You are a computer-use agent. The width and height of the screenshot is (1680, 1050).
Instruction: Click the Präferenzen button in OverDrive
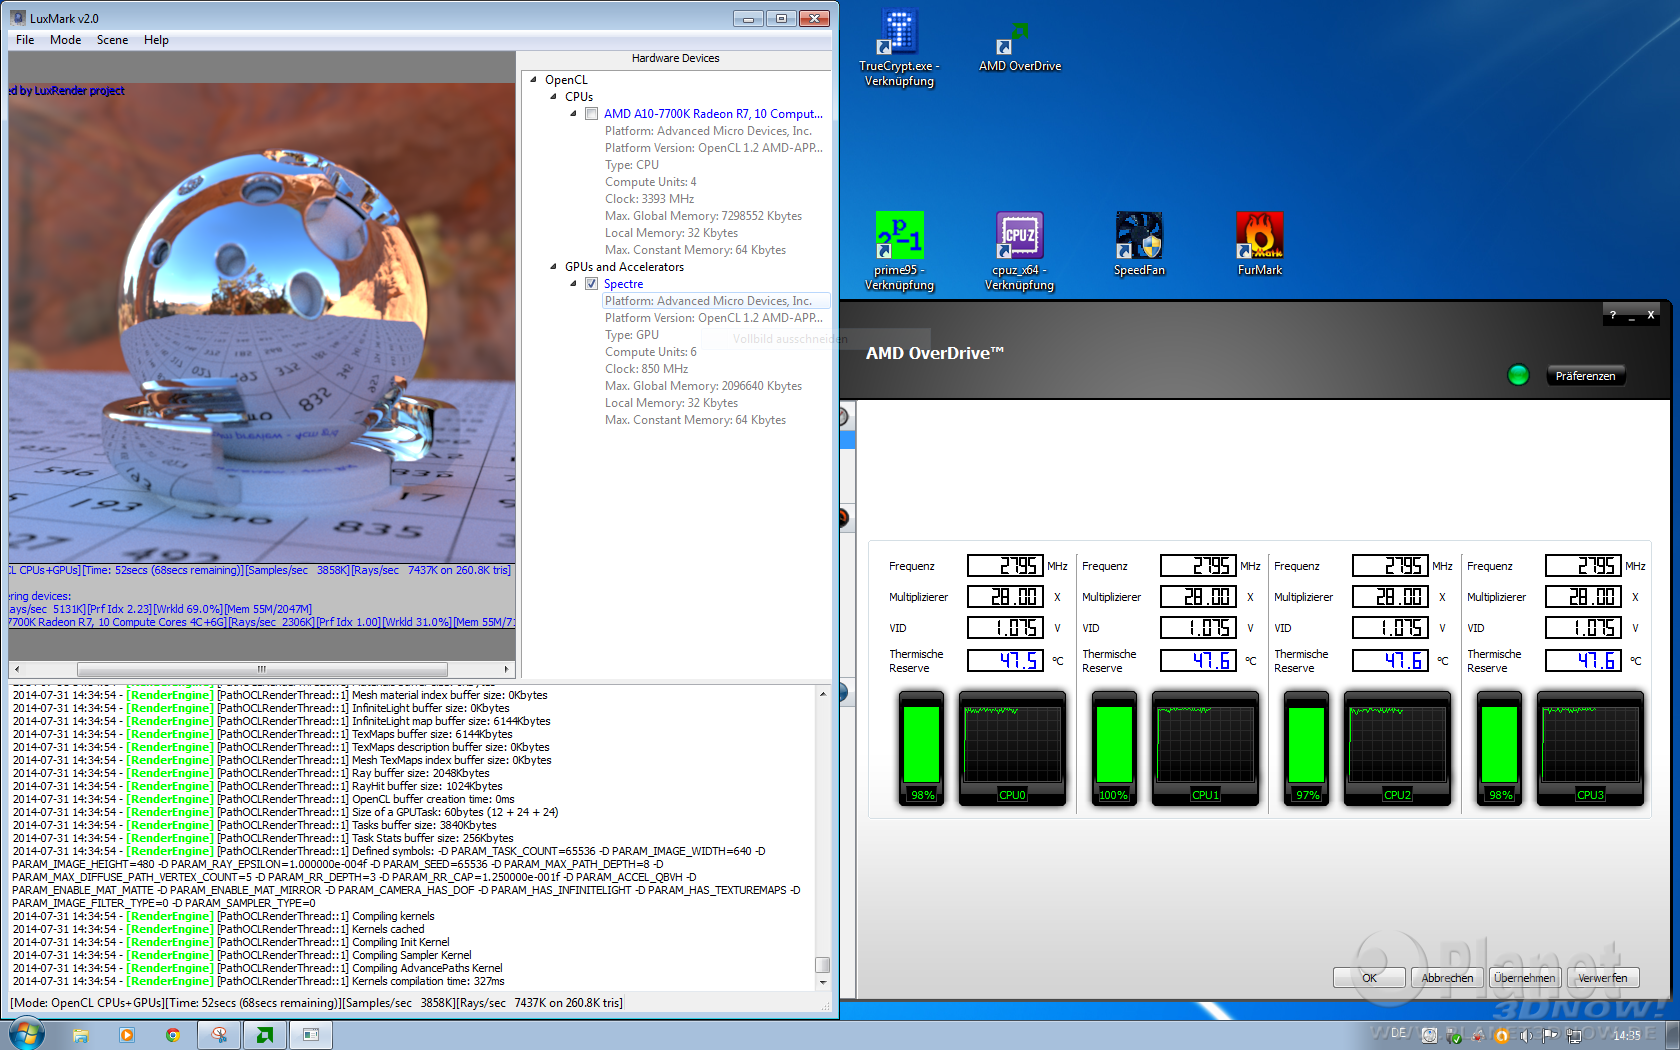point(1585,376)
